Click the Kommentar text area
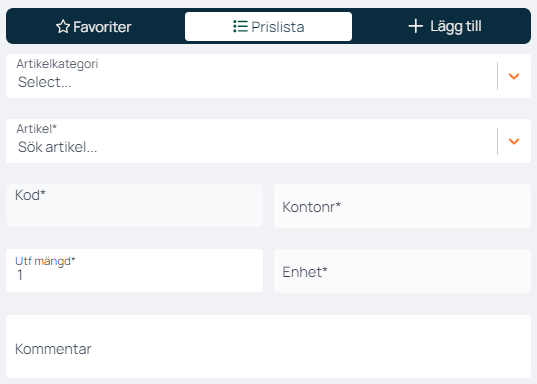Image resolution: width=537 pixels, height=384 pixels. click(x=268, y=347)
